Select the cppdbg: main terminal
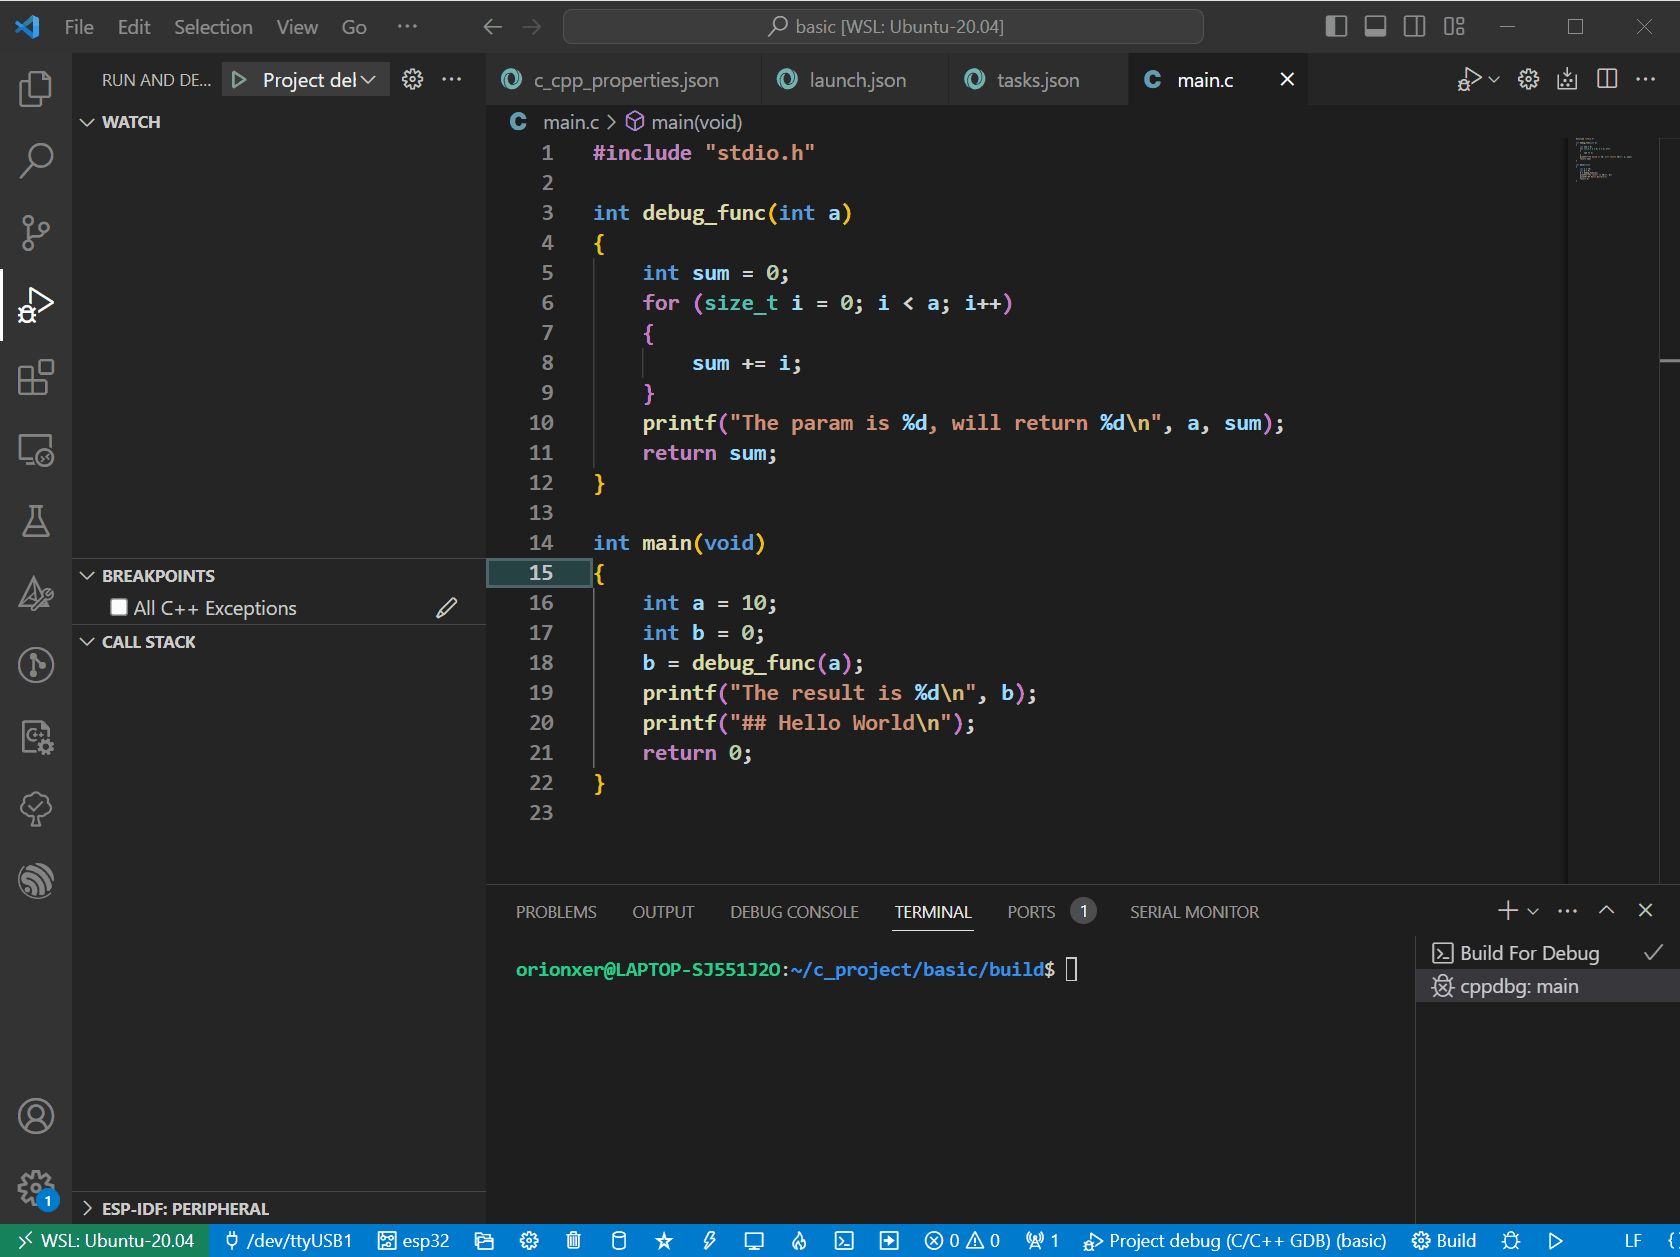 [x=1547, y=986]
